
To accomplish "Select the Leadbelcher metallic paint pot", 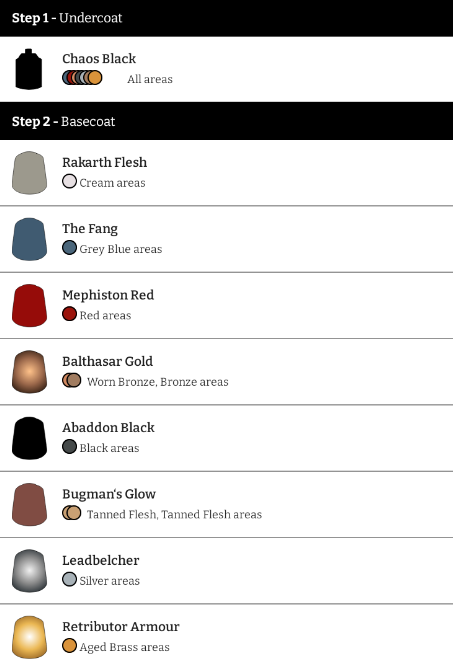I will (29, 571).
